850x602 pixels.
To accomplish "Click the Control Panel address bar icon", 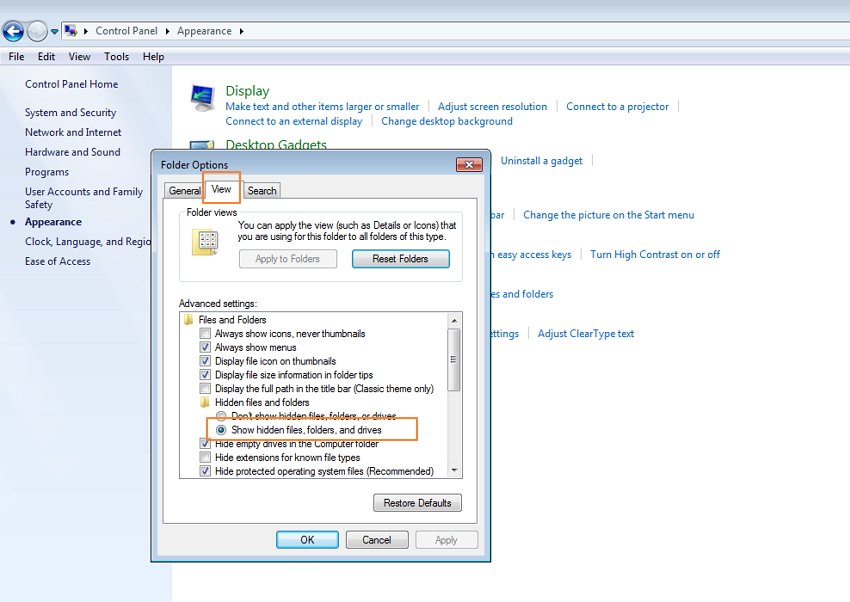I will 71,31.
